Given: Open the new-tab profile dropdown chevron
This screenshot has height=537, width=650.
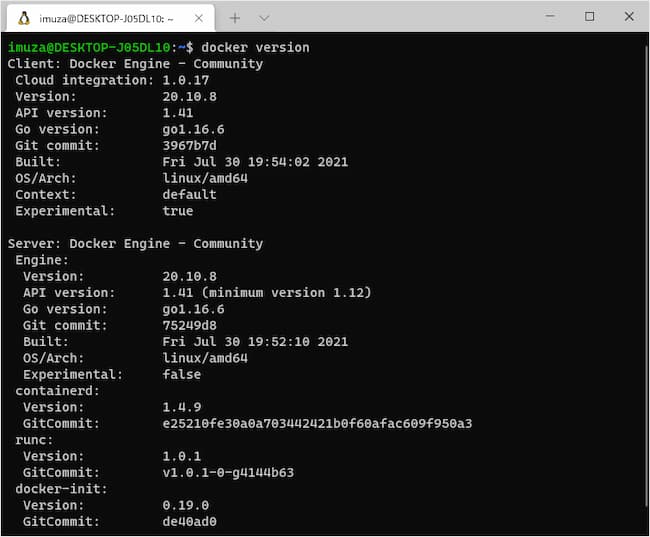Looking at the screenshot, I should coord(264,18).
